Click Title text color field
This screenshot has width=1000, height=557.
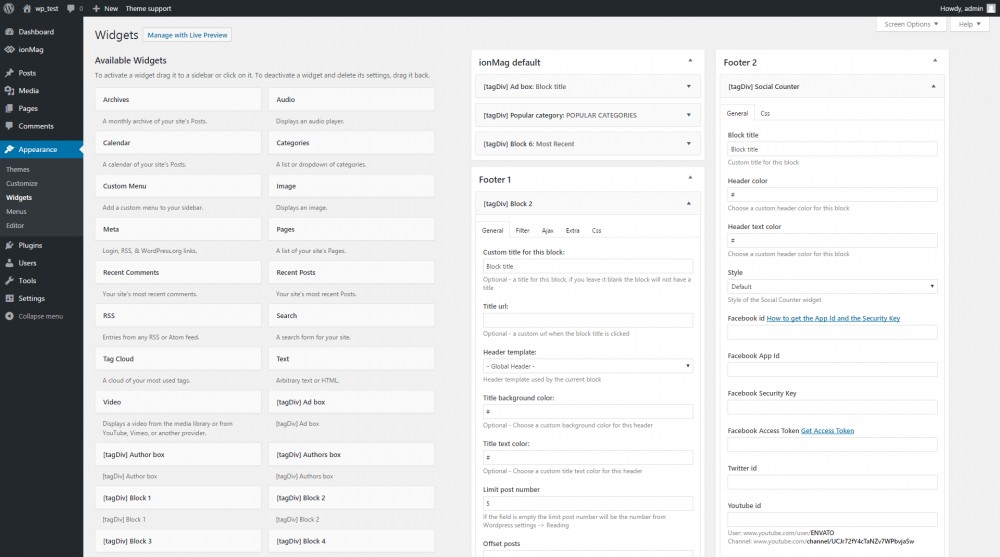(x=588, y=457)
